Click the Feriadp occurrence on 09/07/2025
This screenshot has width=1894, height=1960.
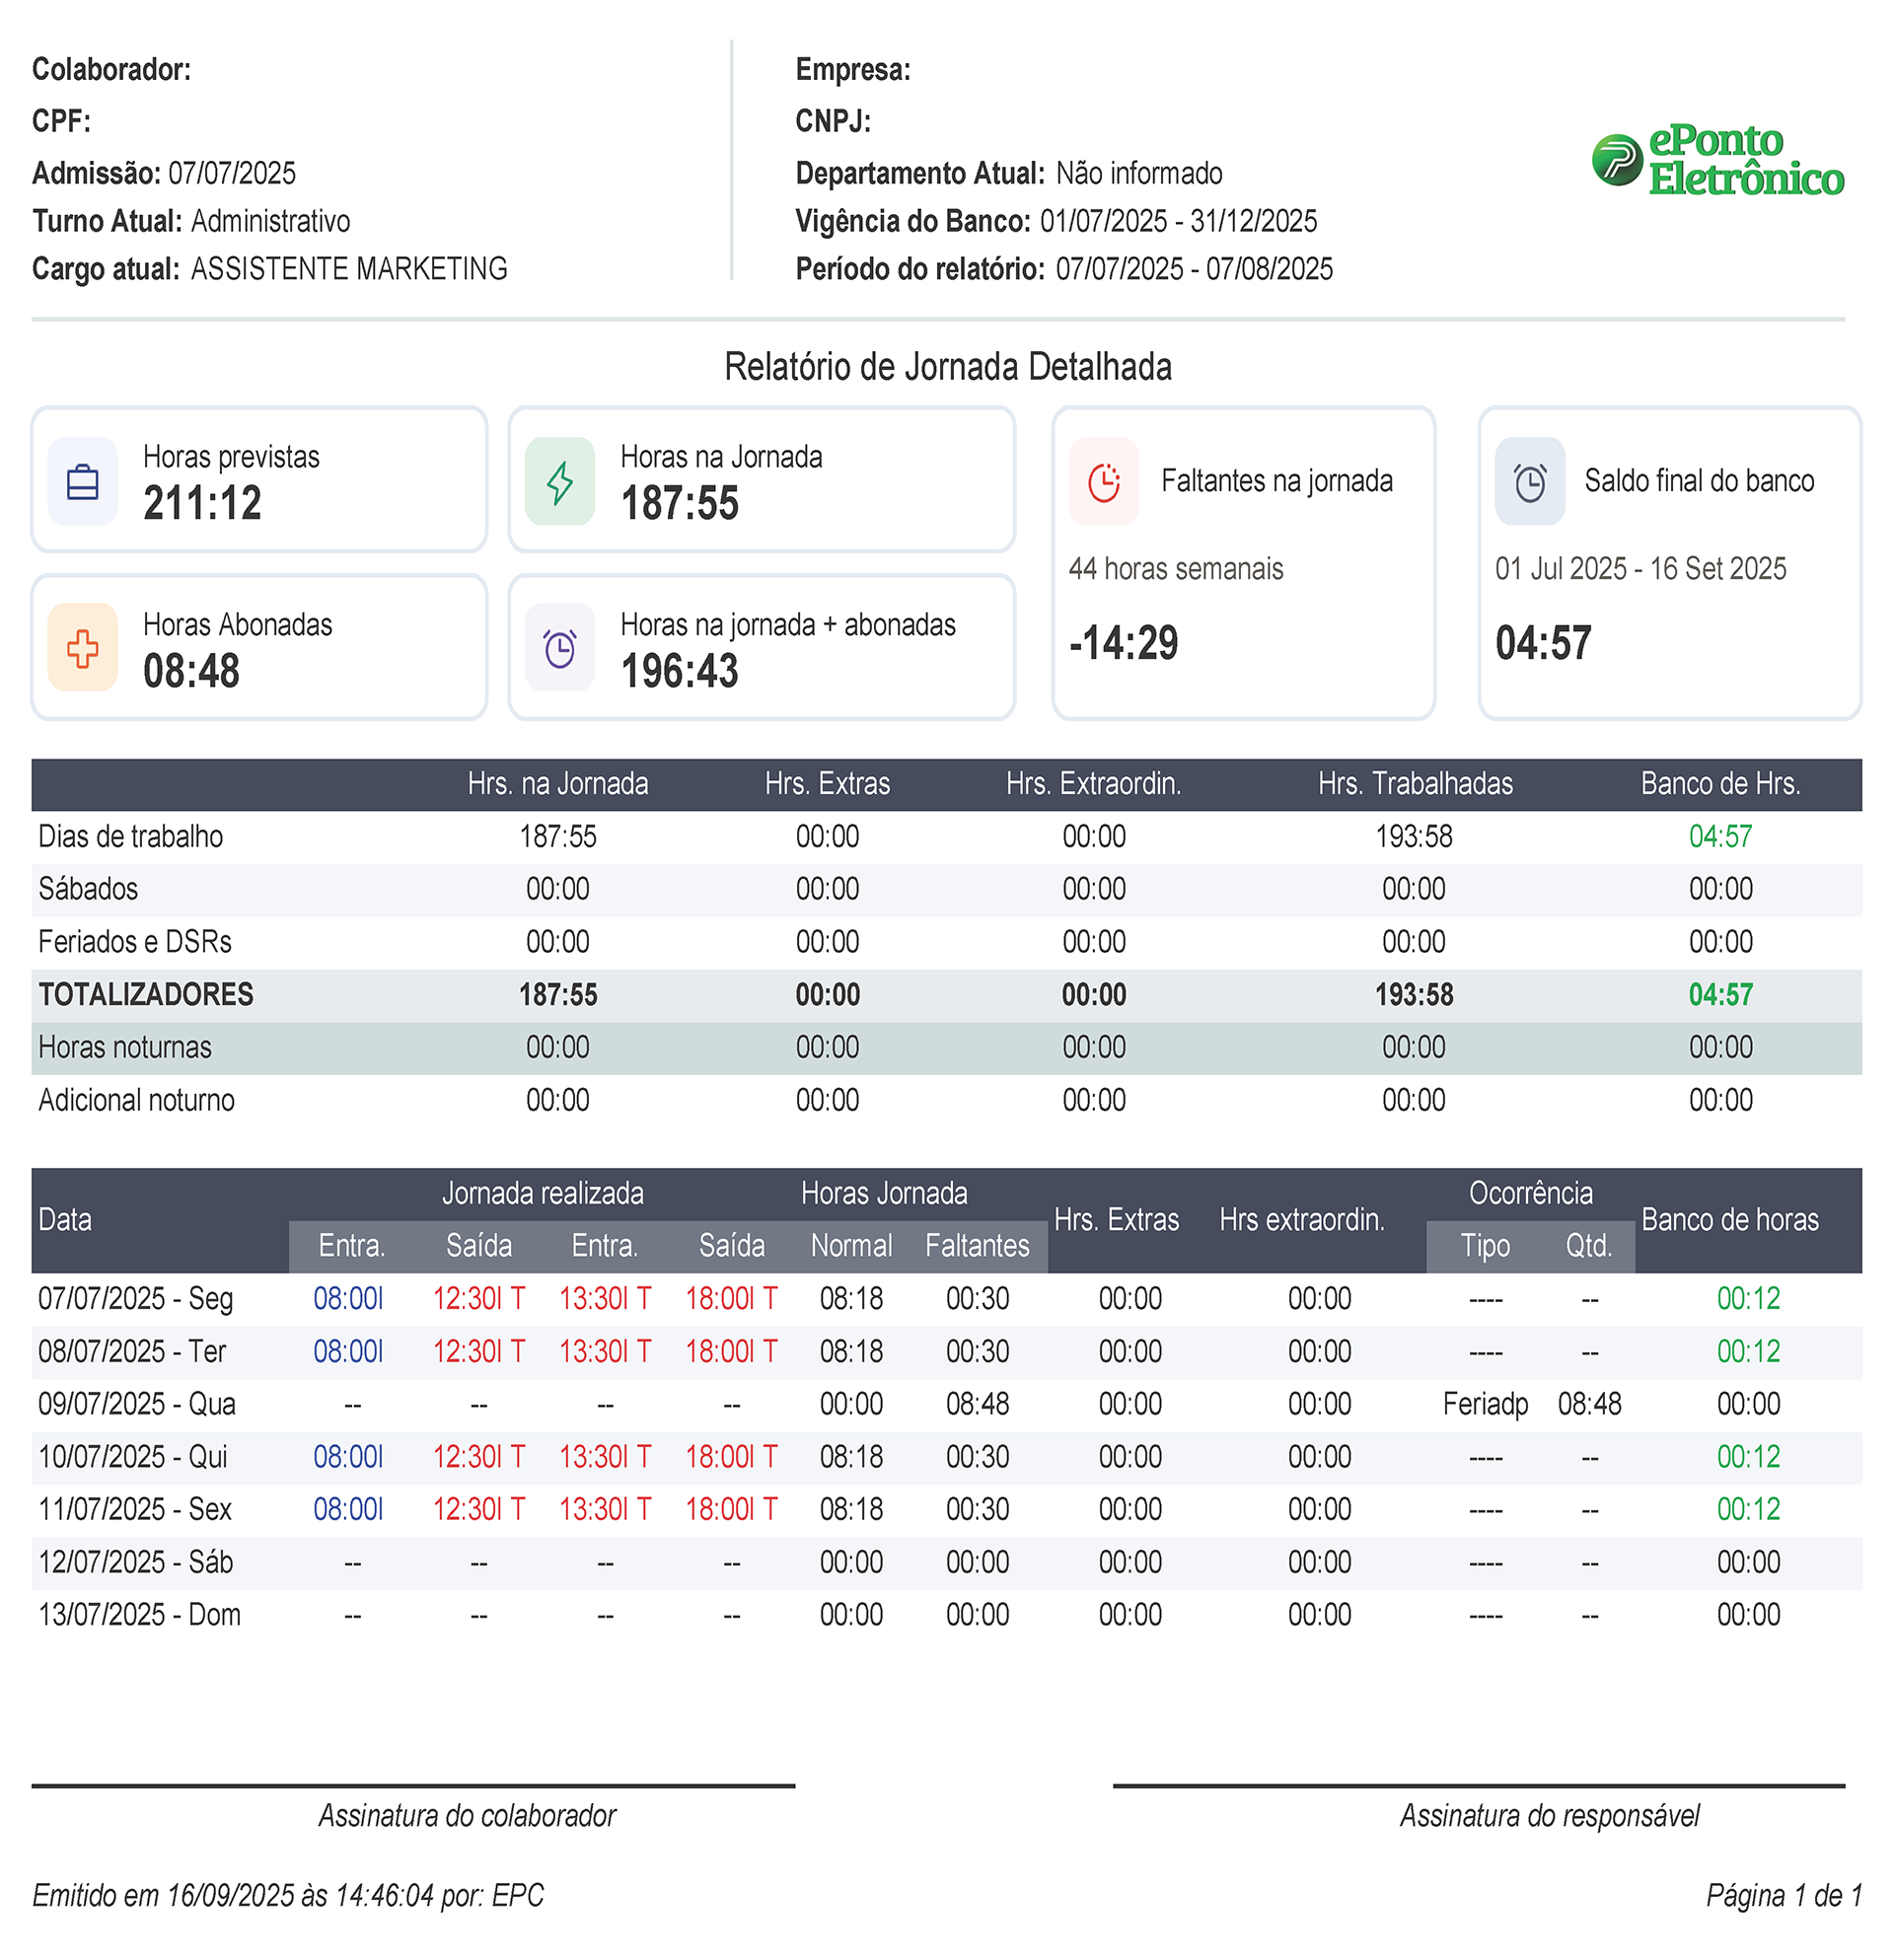coord(1485,1405)
